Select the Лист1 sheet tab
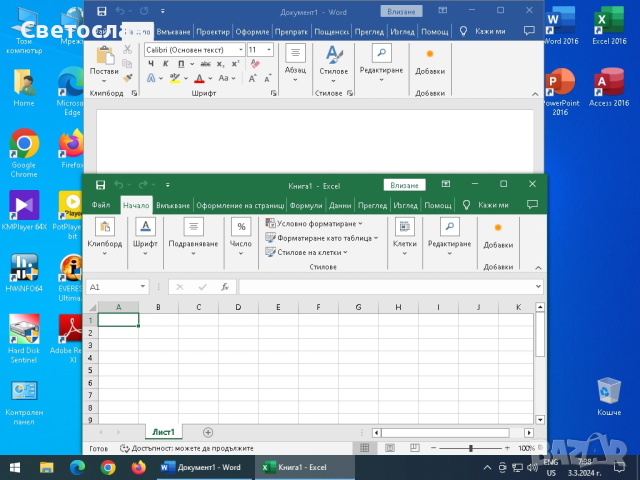 click(x=162, y=432)
